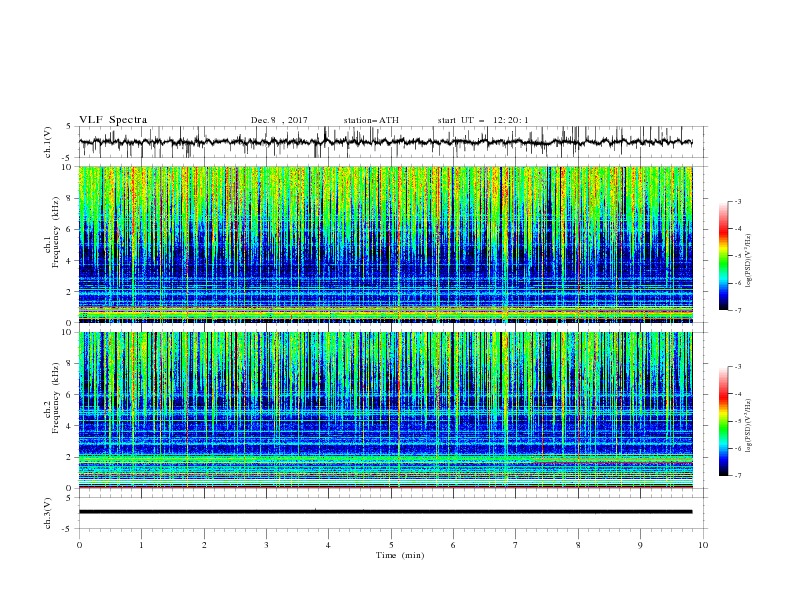Click the "5" tick on ch.1(V) axis
792x612 pixels.
point(69,127)
